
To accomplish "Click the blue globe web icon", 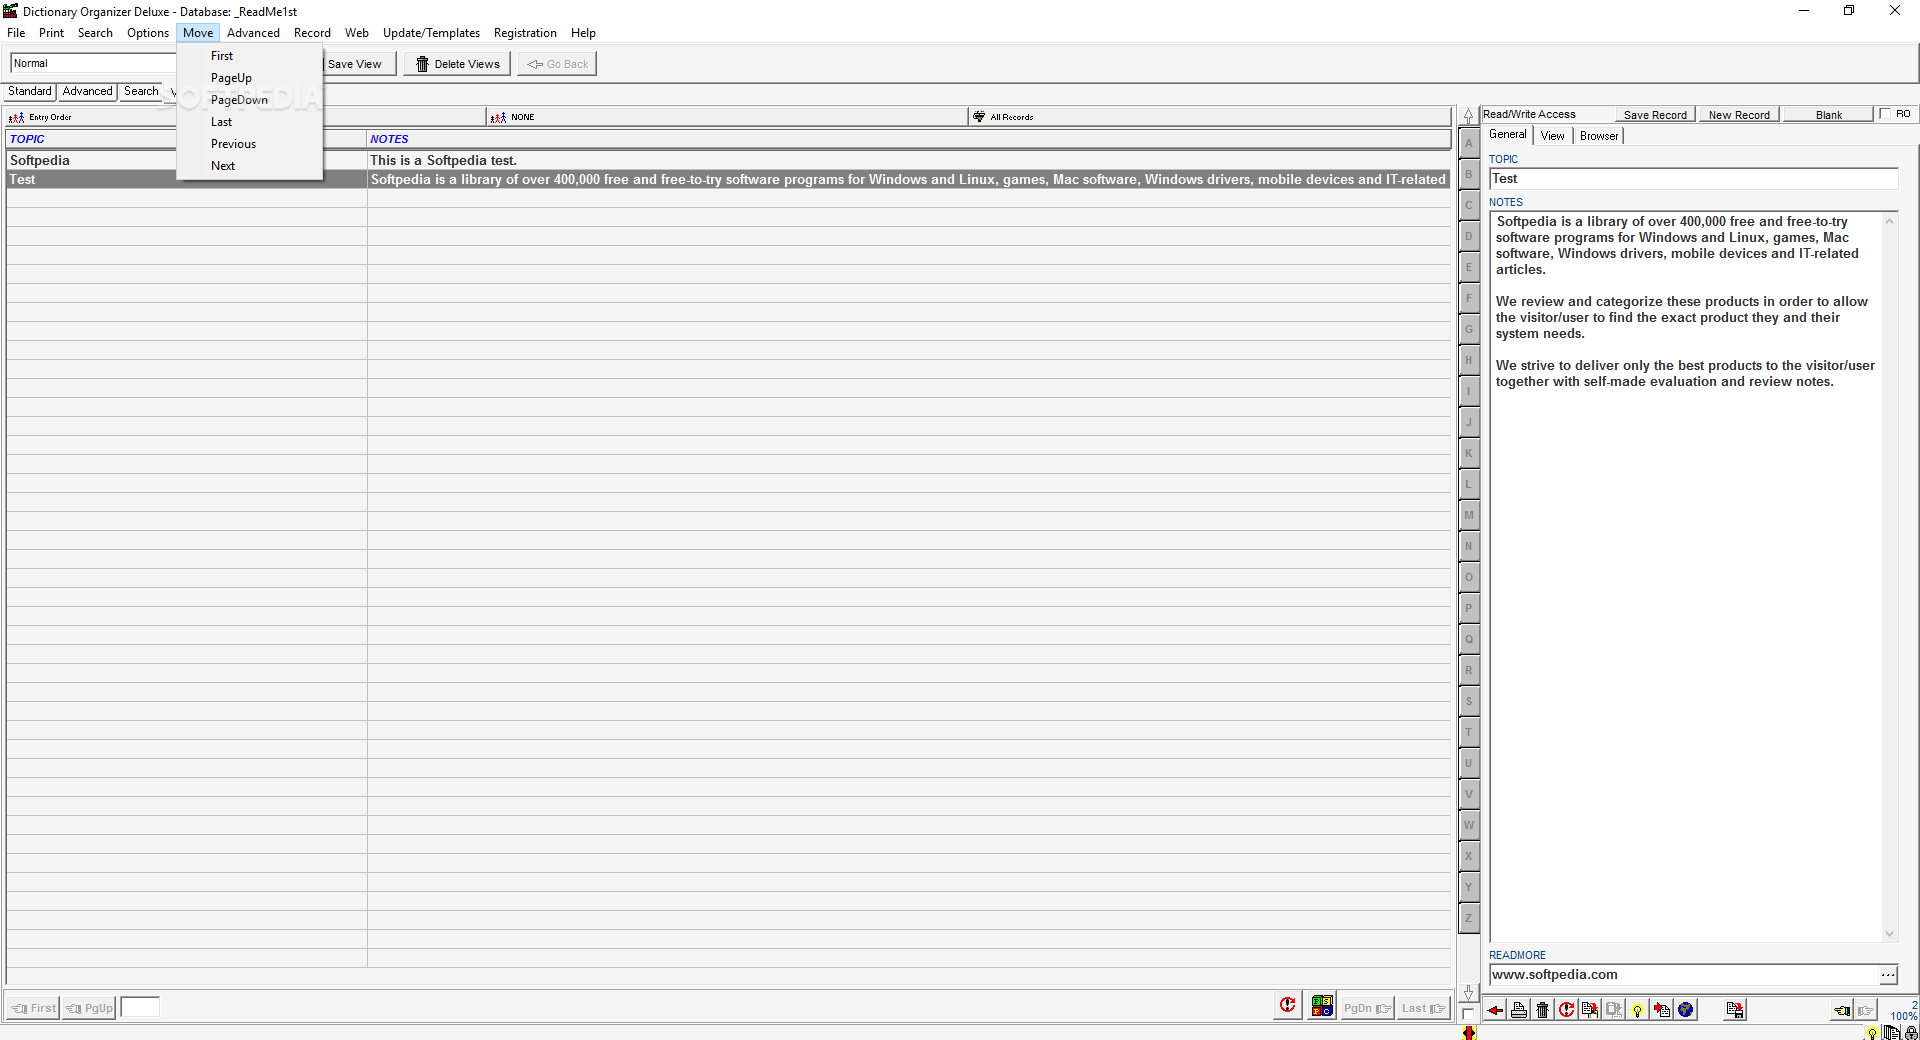I will point(1686,1010).
